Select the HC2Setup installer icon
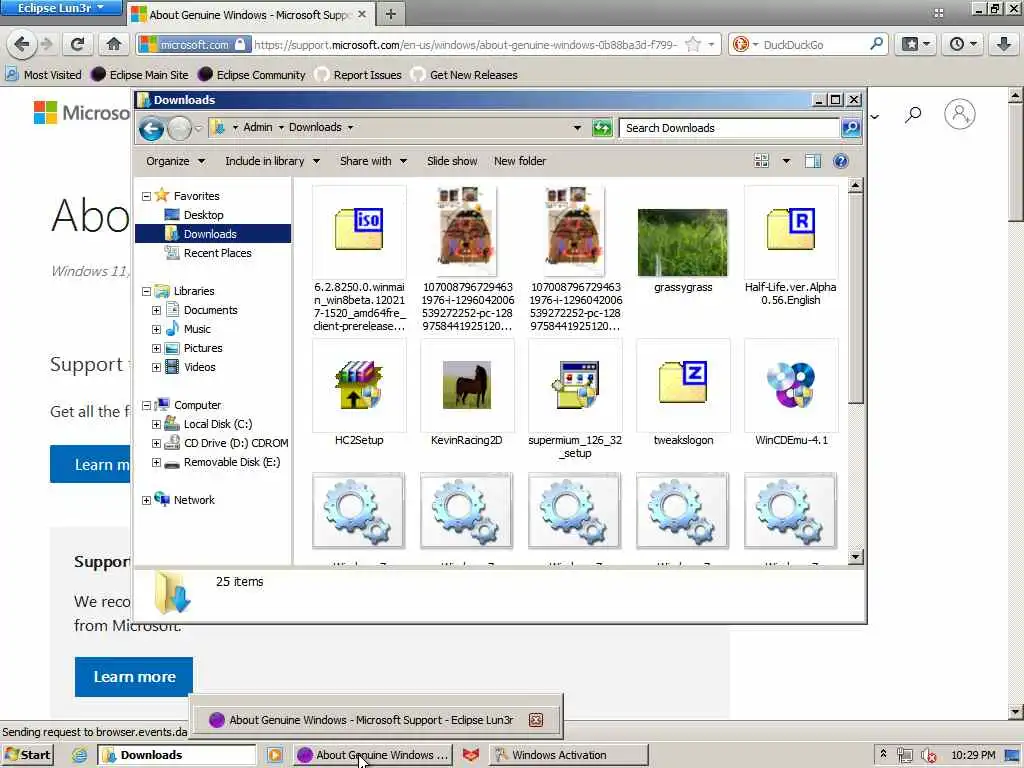The image size is (1024, 768). (x=359, y=384)
